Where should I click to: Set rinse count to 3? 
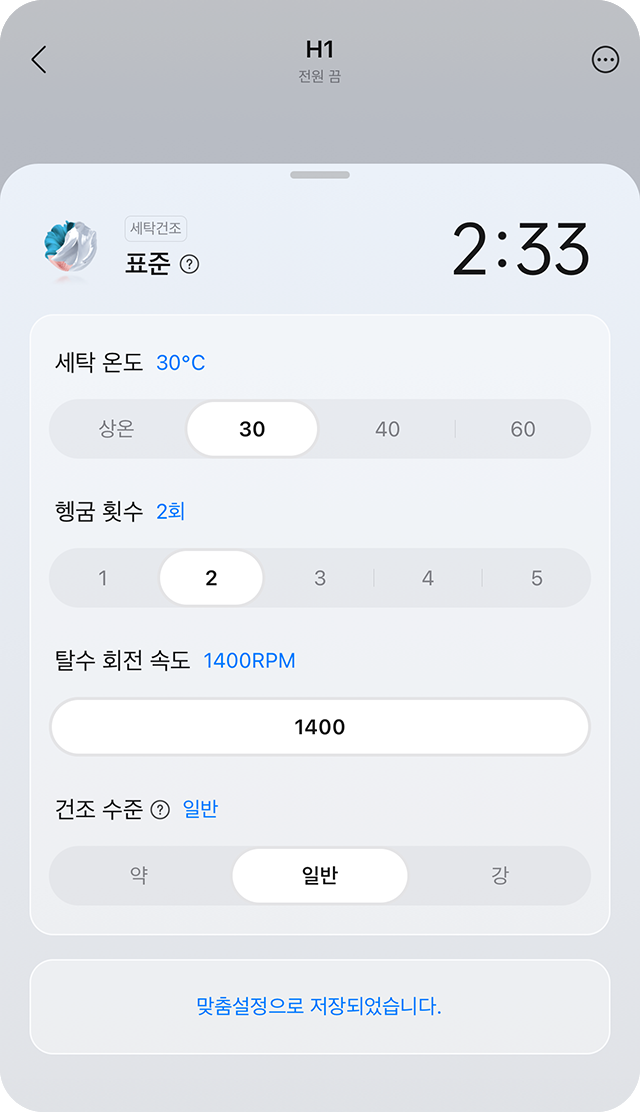(x=320, y=578)
